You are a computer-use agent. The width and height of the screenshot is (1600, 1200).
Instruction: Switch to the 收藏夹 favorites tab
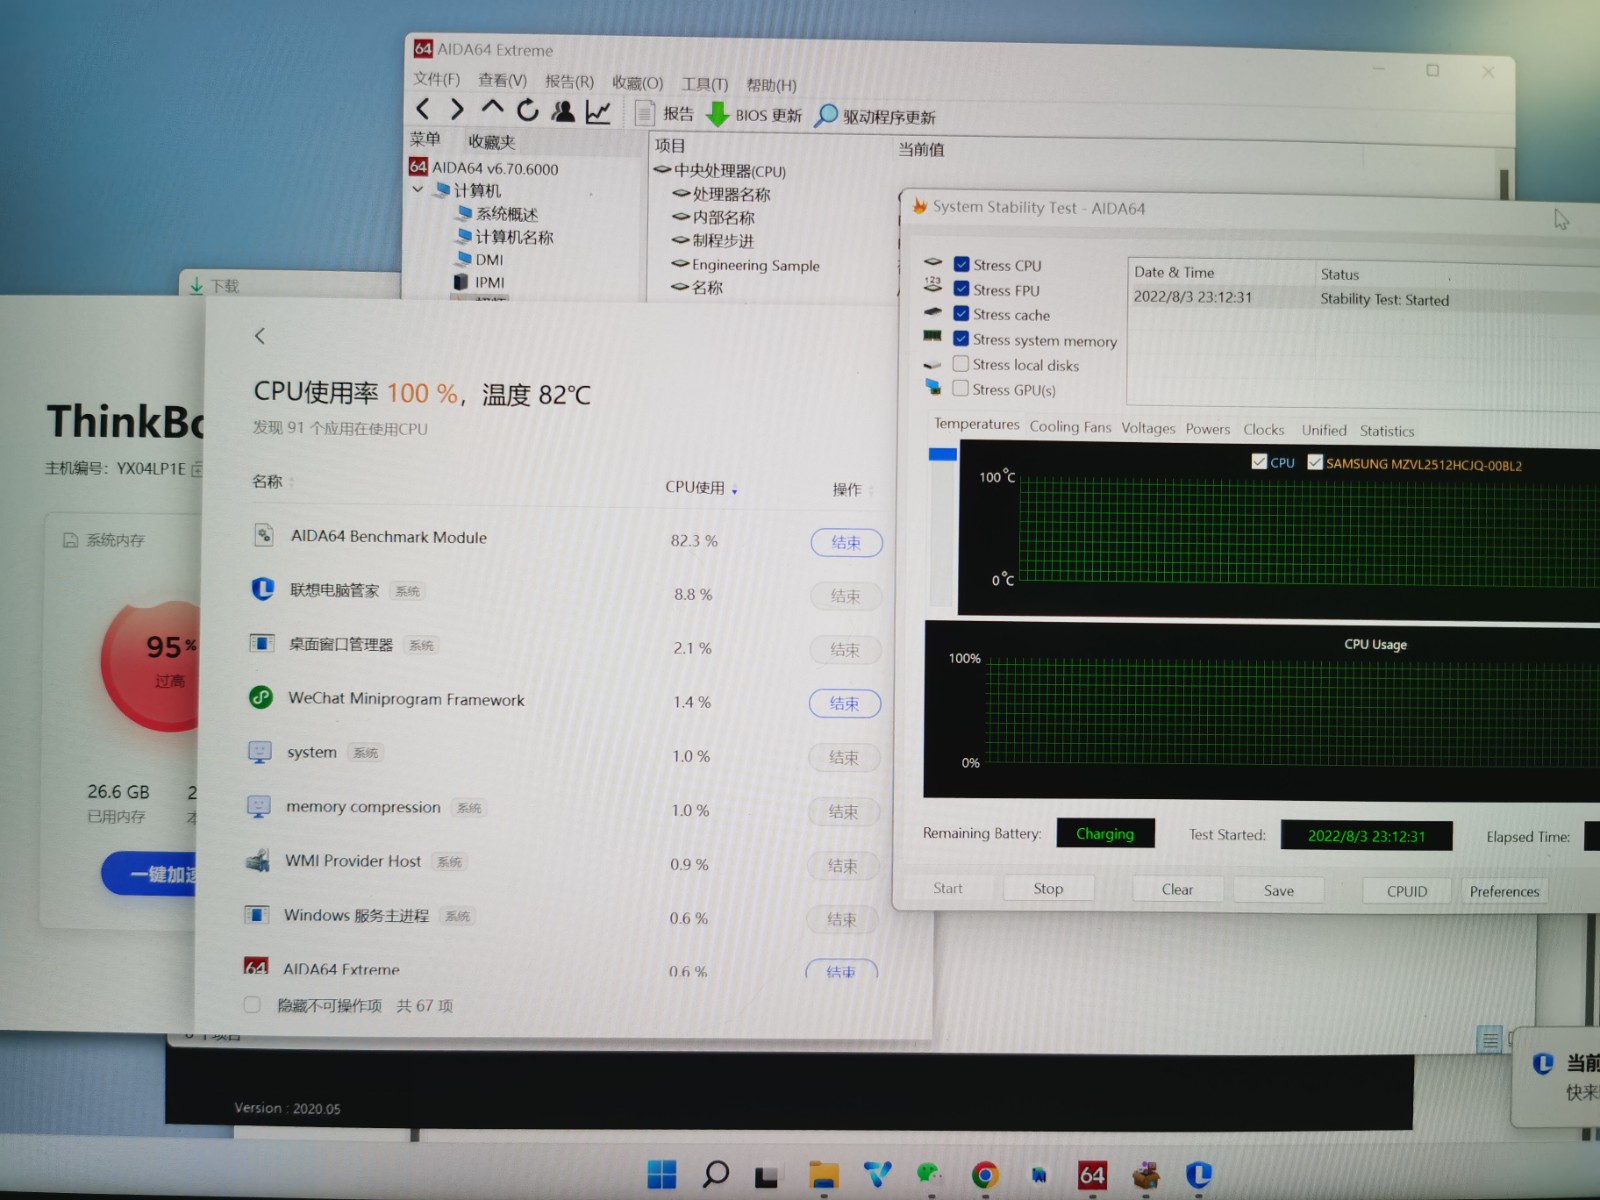pos(492,142)
